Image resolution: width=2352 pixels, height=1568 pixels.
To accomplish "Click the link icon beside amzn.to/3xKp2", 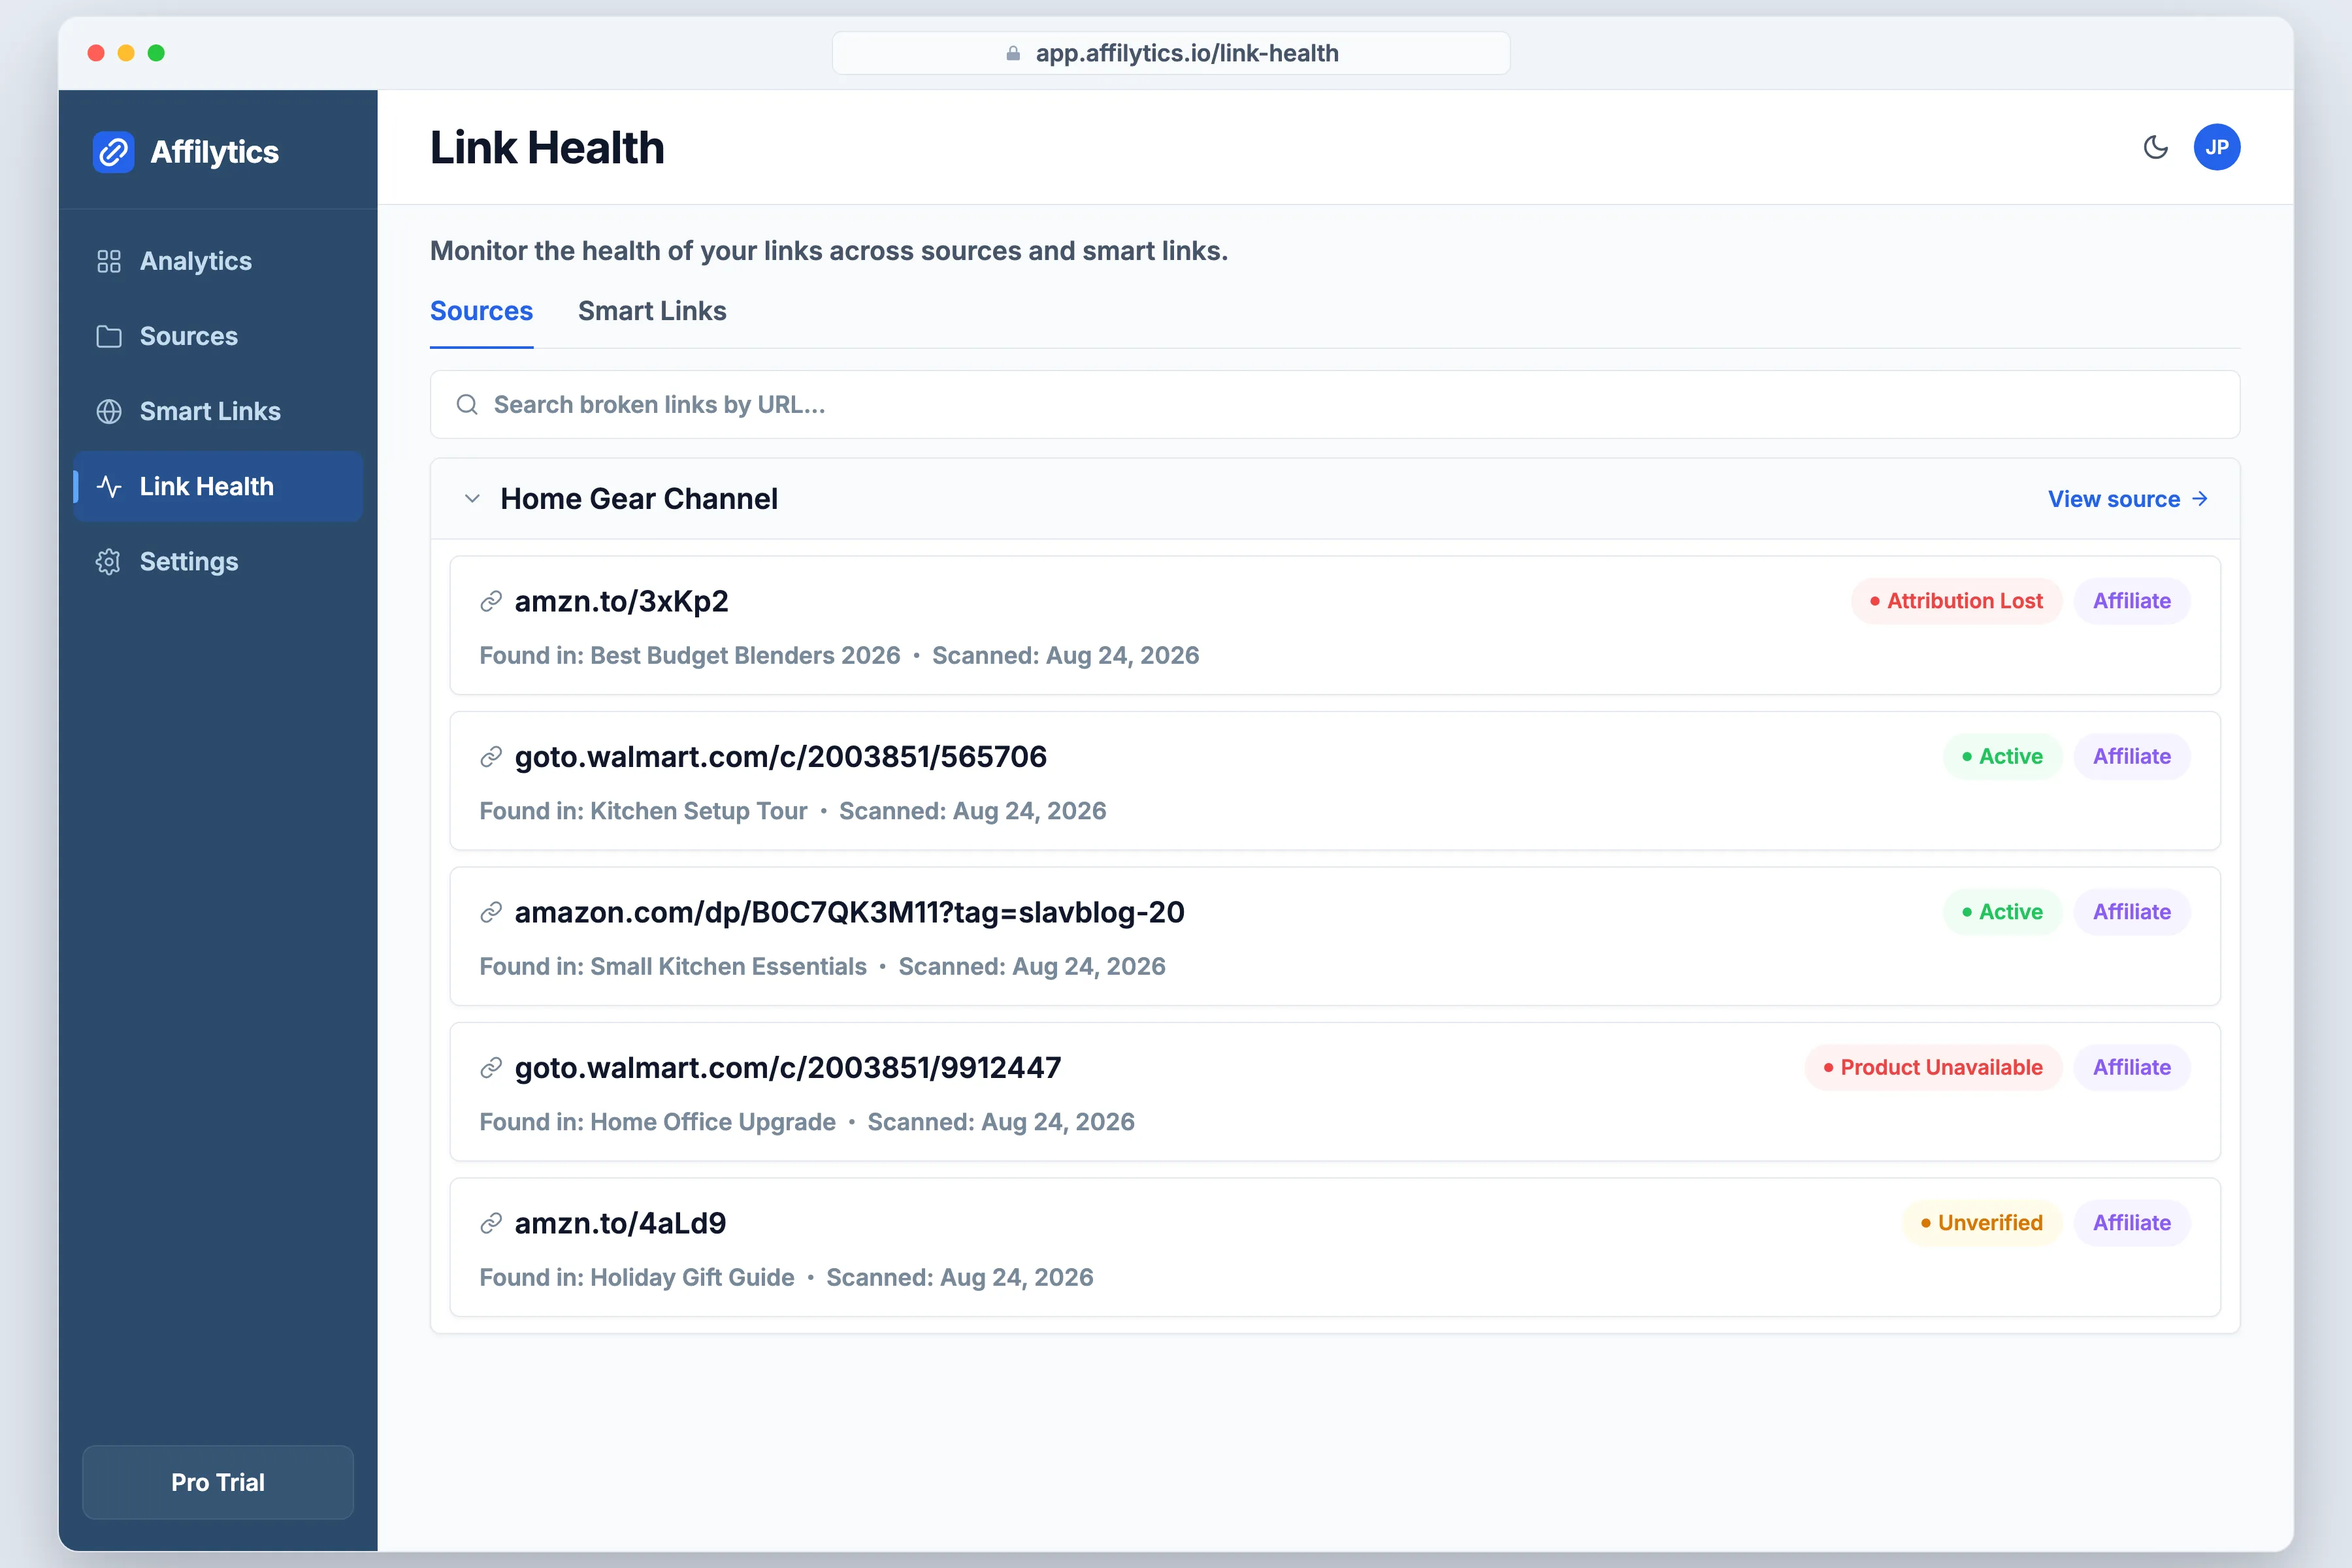I will [x=490, y=601].
